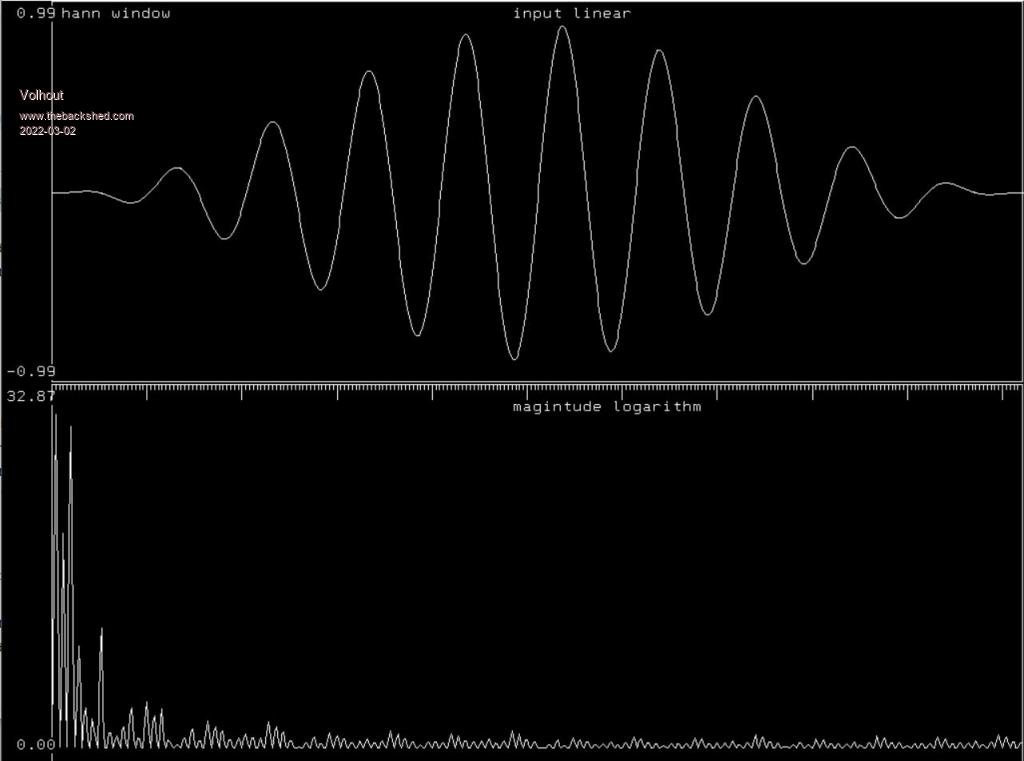
Task: Click the waveform crest right of the tallest
Action: (658, 51)
